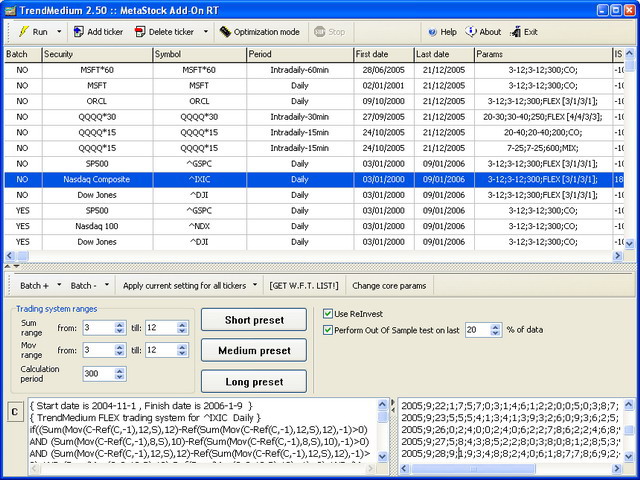640x480 pixels.
Task: Click the Sum range till spinner arrows
Action: (182, 327)
